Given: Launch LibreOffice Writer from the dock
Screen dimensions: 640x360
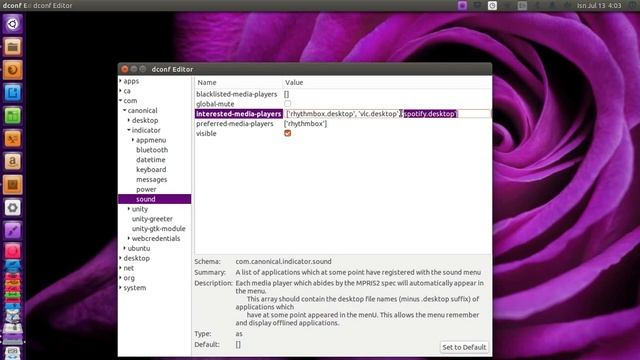Looking at the screenshot, I should coord(13,93).
